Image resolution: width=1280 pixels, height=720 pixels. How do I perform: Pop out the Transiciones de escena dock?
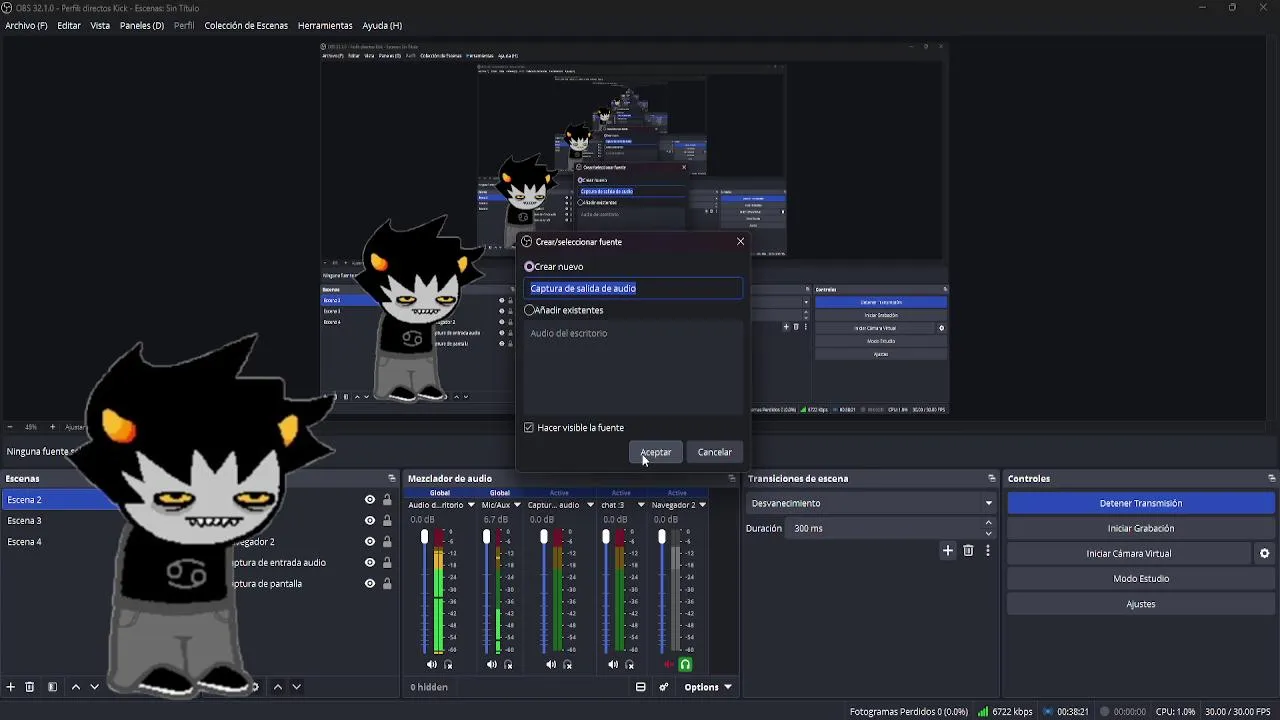click(x=992, y=478)
